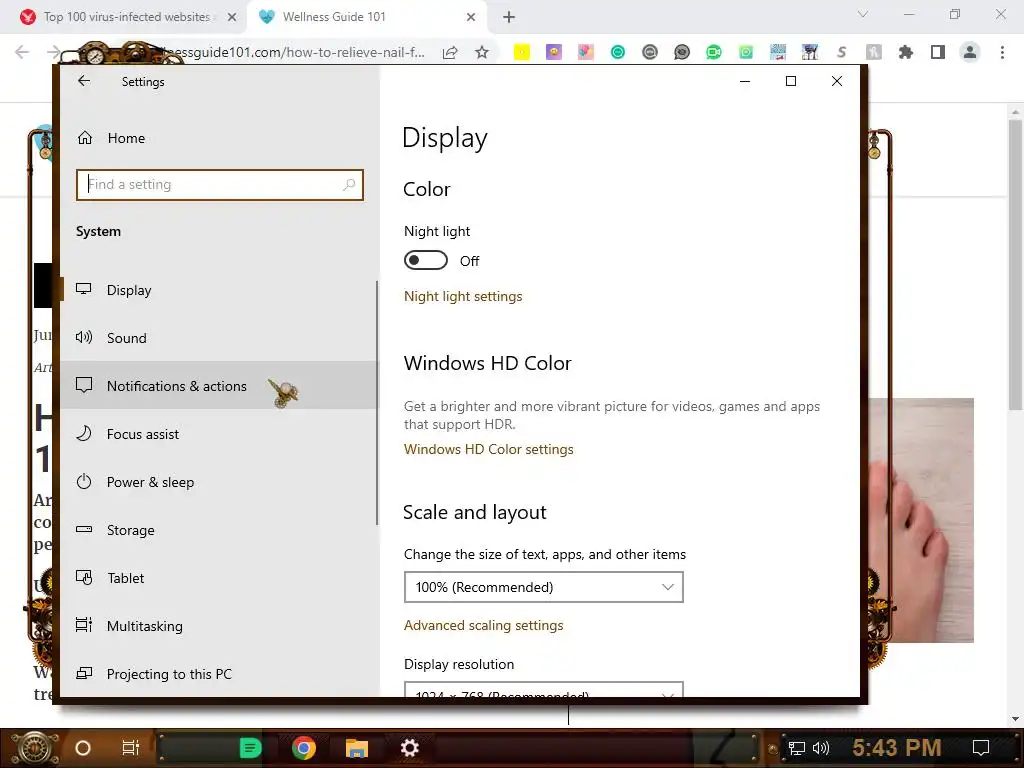Open the steampunk Start button
The image size is (1024, 768).
34,748
